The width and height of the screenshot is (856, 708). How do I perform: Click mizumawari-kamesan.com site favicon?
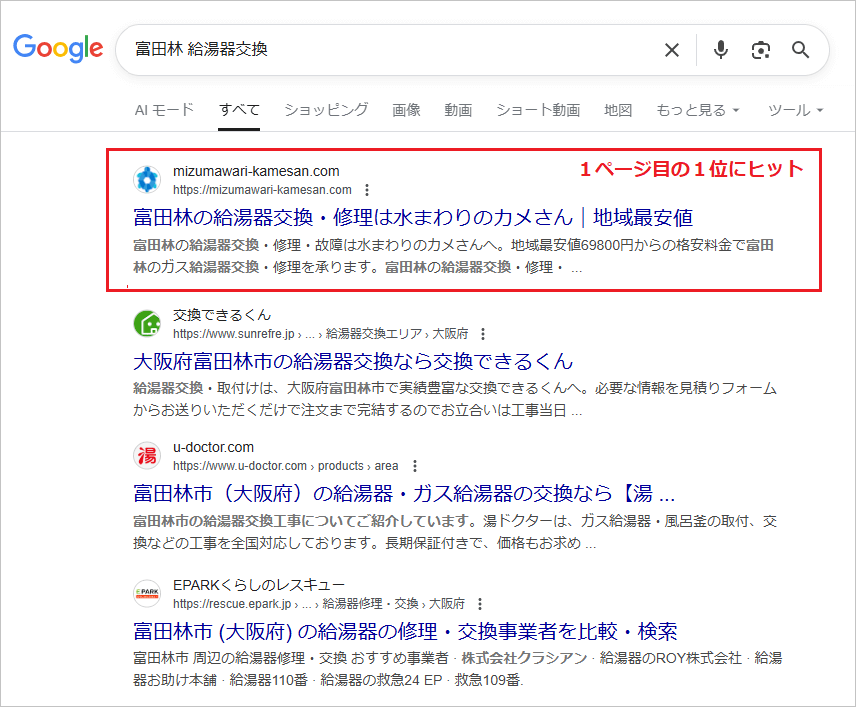[x=148, y=180]
